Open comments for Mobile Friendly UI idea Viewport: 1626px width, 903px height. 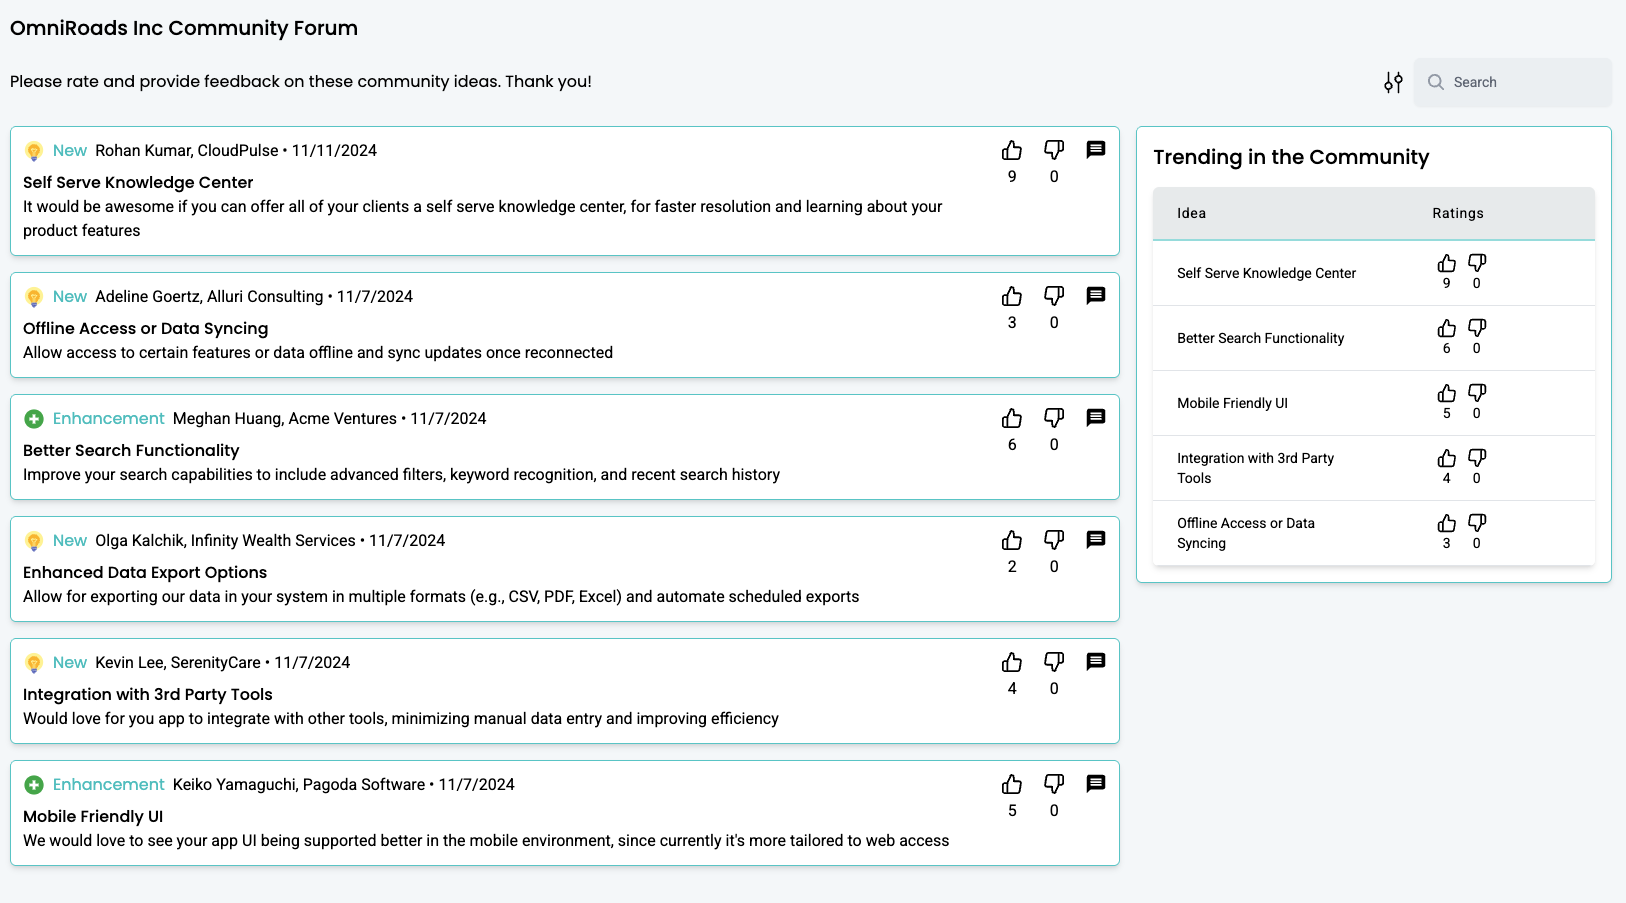point(1096,784)
